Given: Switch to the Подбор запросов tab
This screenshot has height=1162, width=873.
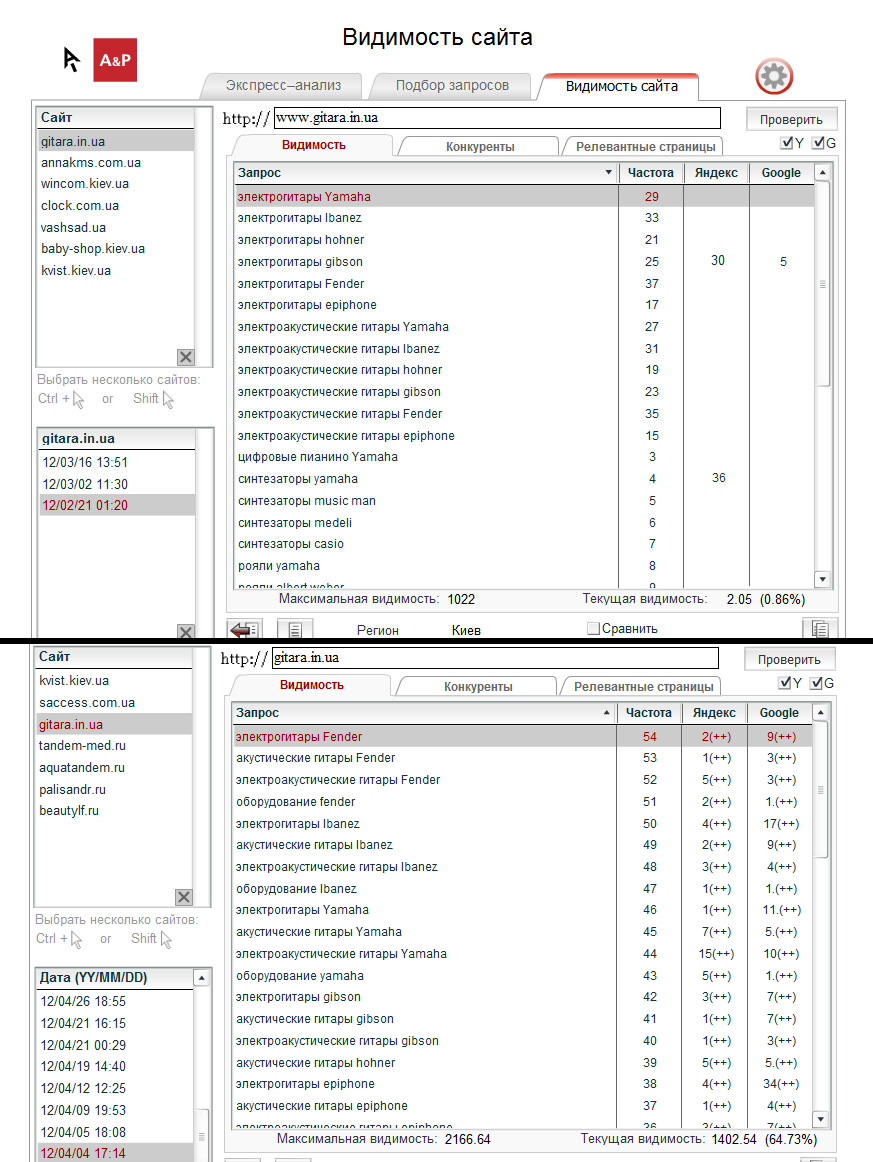Looking at the screenshot, I should click(452, 86).
